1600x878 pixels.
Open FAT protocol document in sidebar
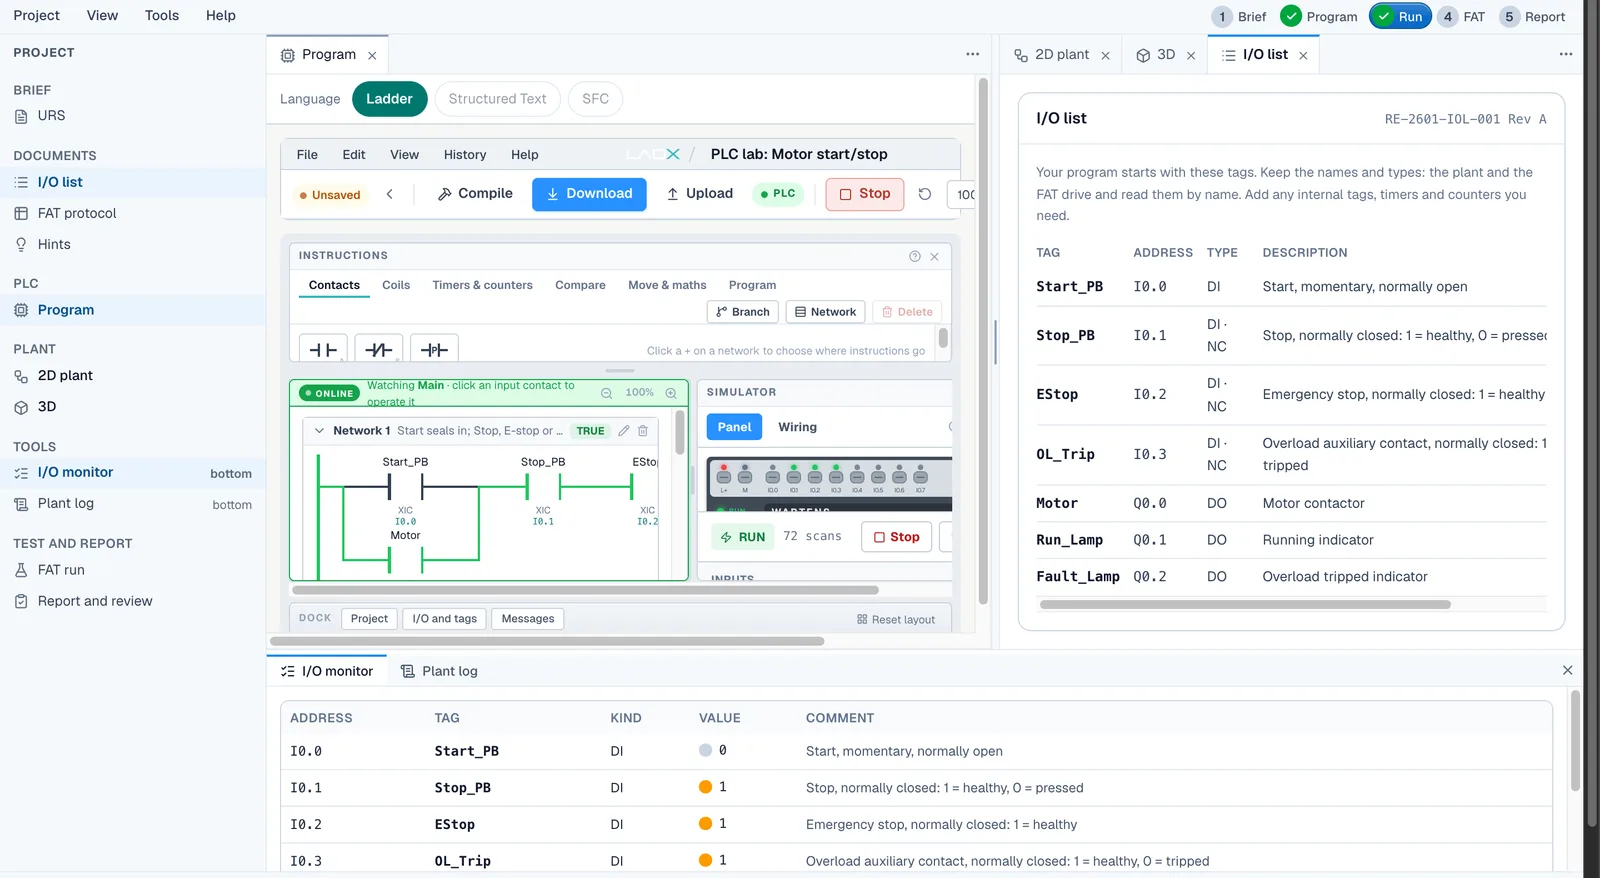[x=77, y=213]
